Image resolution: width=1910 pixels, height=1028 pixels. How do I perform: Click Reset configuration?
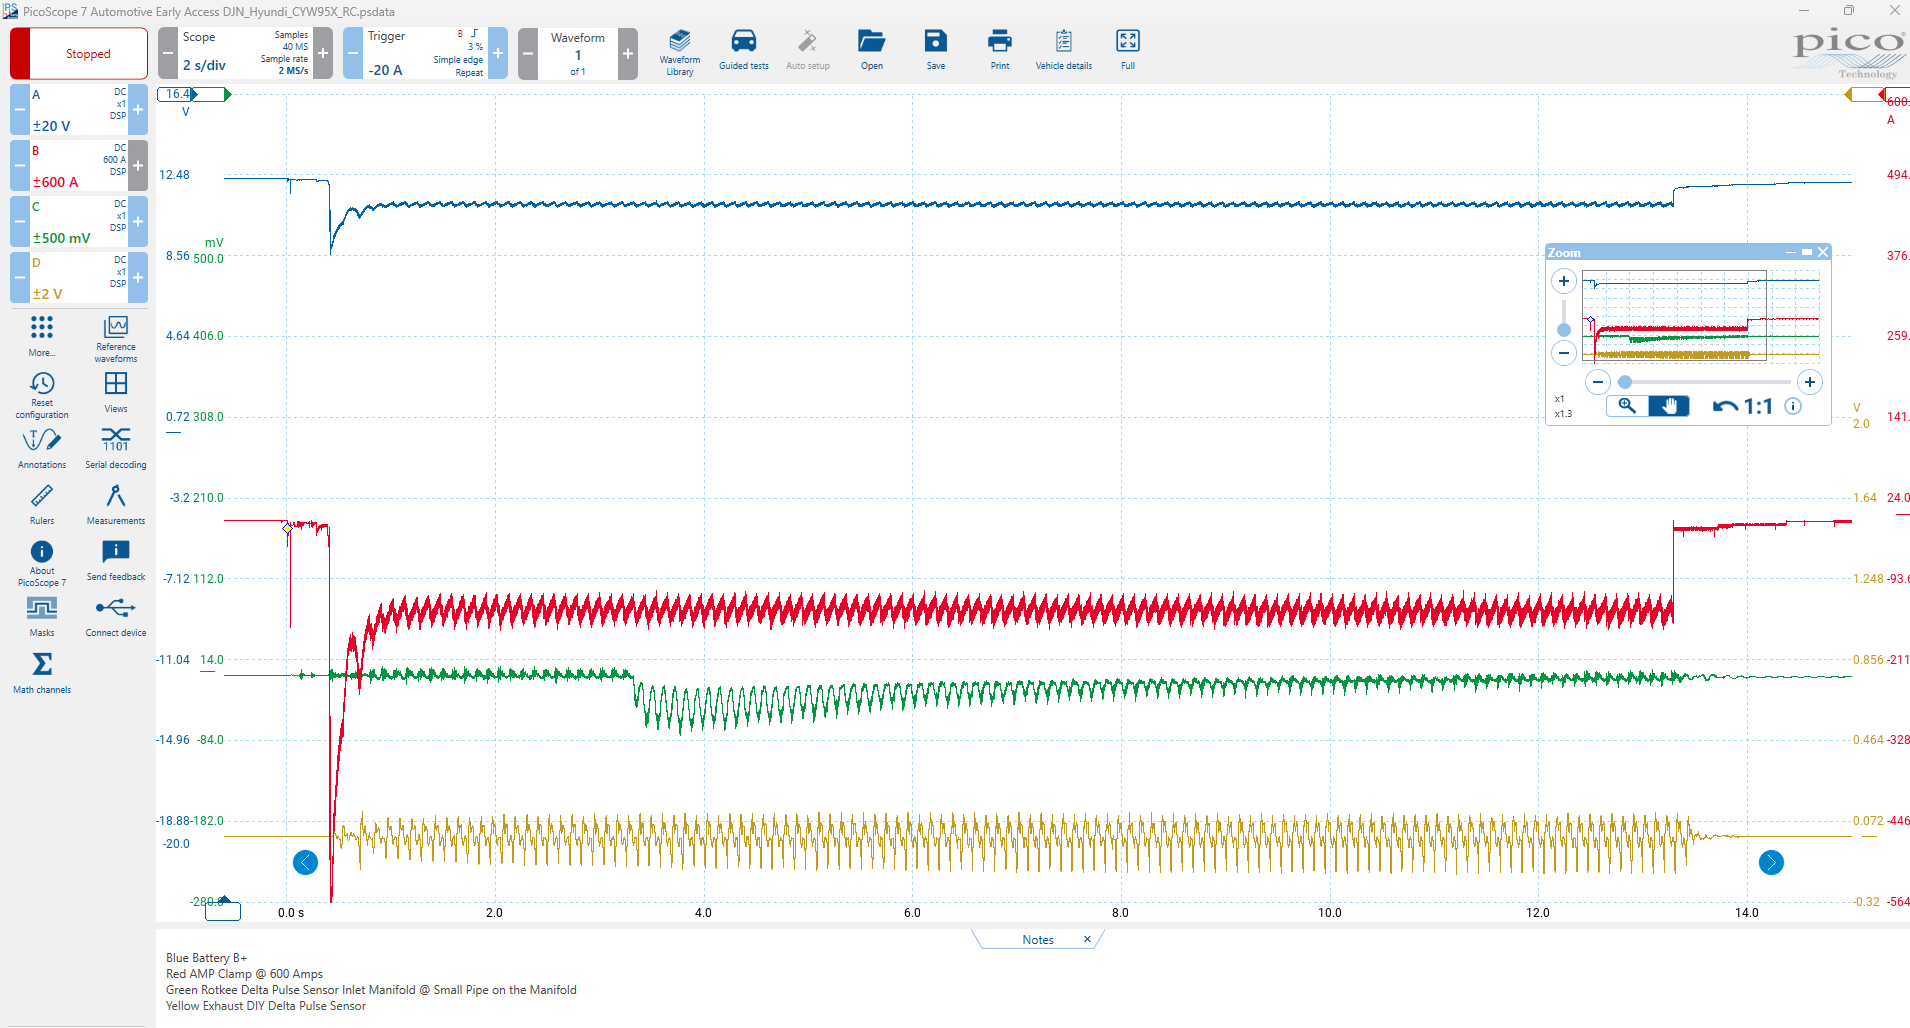(x=42, y=395)
